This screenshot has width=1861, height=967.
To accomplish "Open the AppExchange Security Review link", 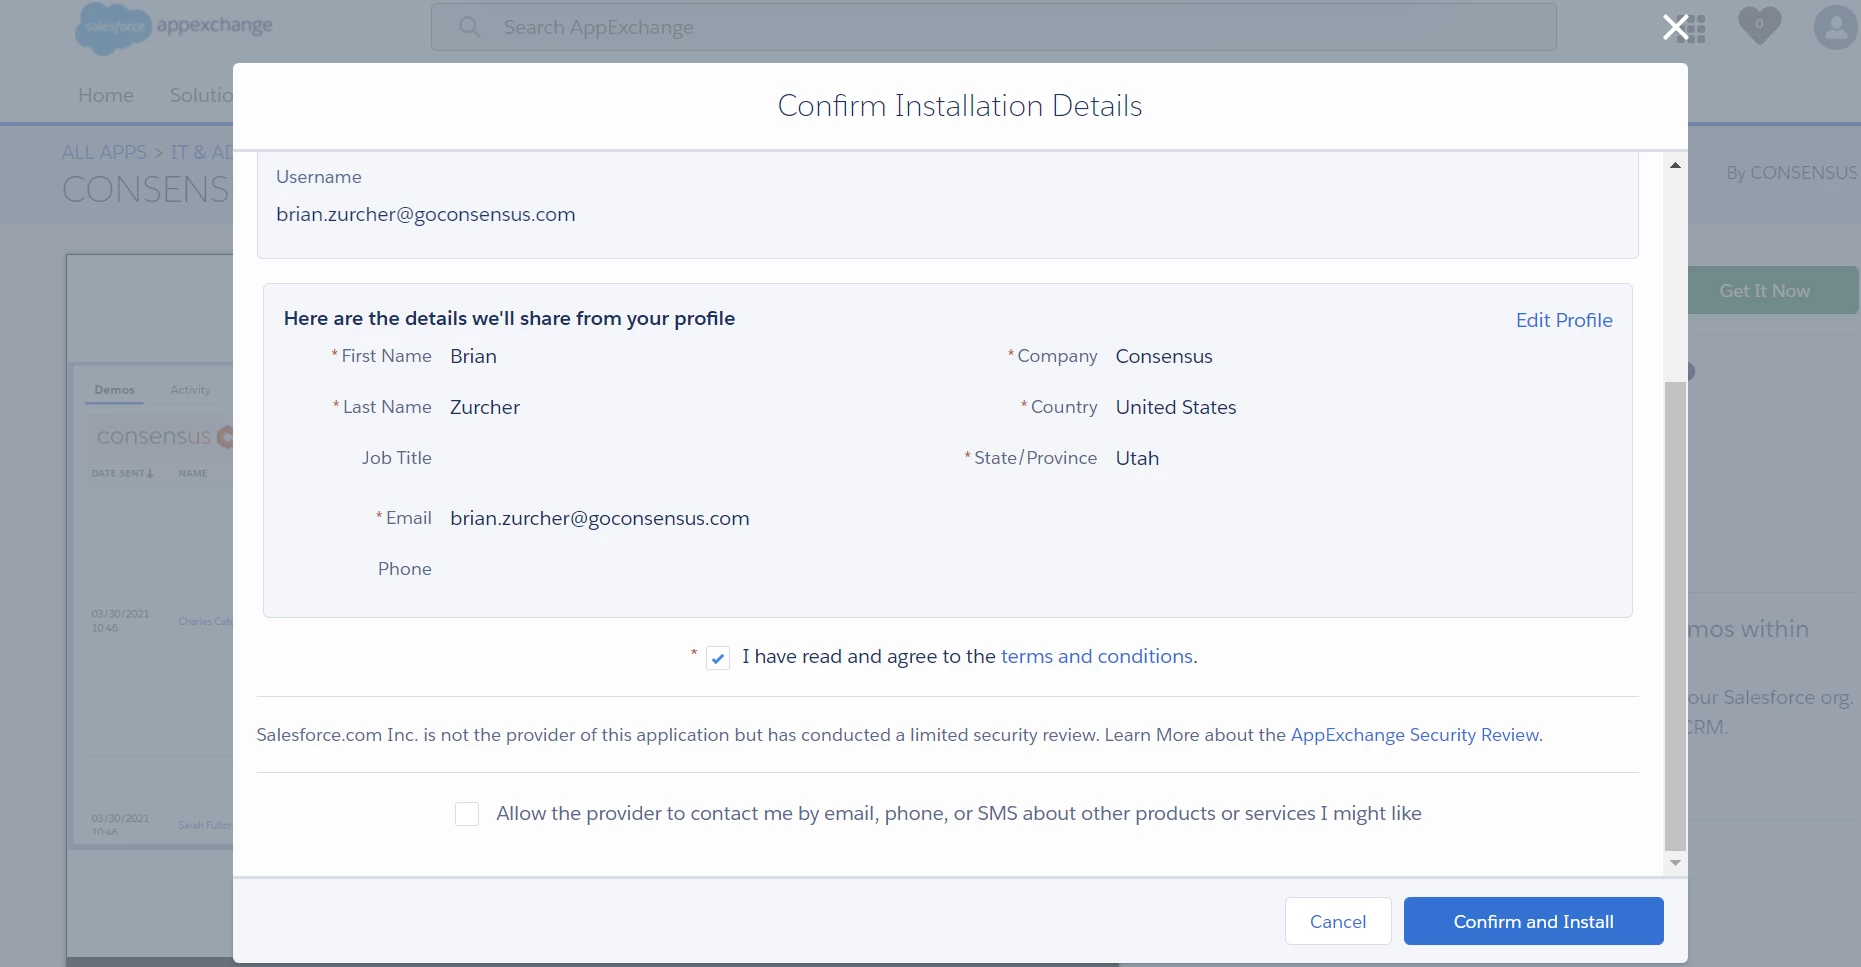I will coord(1415,735).
